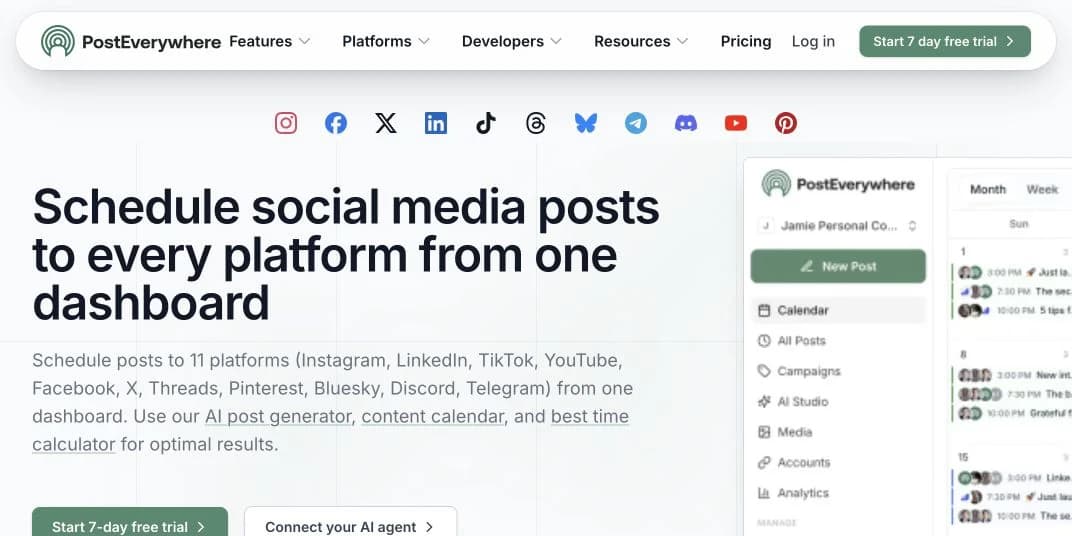Open the Instagram platform icon
The image size is (1072, 536).
pos(286,123)
